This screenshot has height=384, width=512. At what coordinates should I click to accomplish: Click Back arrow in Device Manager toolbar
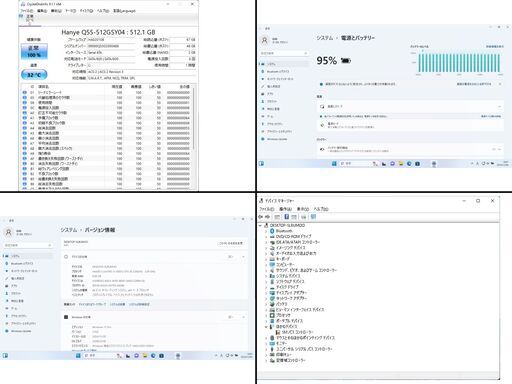[261, 217]
